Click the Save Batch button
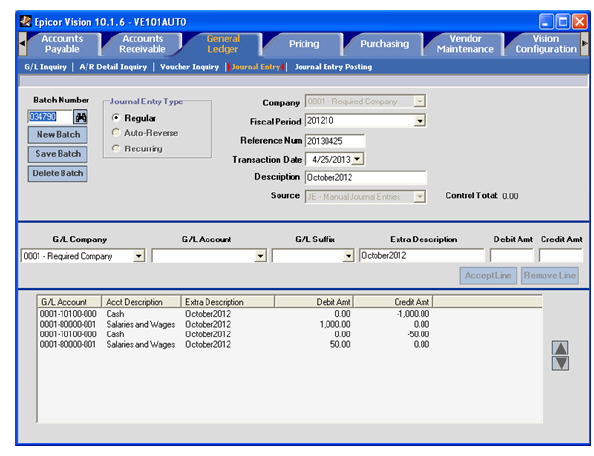 (x=58, y=154)
